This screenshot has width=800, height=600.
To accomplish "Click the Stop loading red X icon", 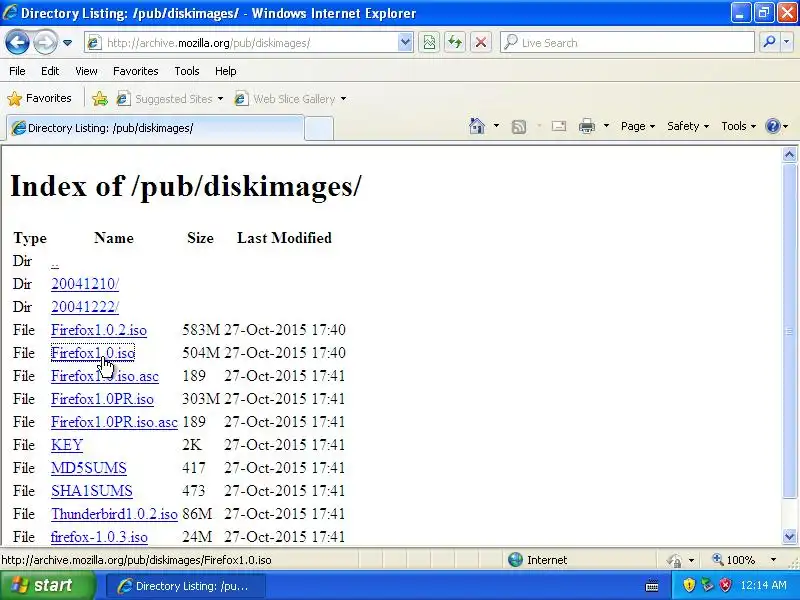I will 481,43.
